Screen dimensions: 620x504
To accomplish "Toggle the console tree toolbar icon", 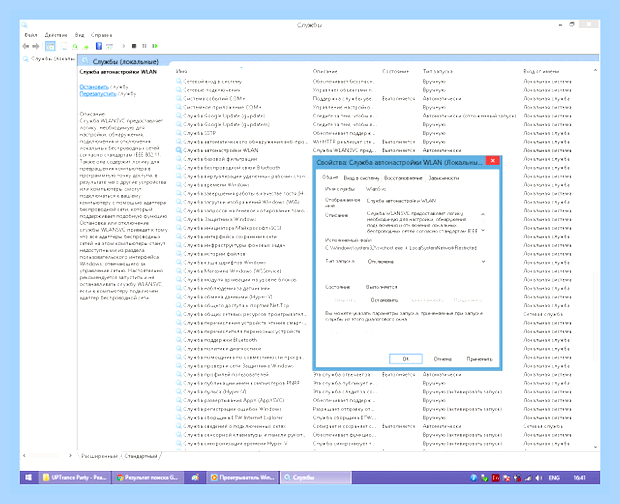I will [x=50, y=46].
